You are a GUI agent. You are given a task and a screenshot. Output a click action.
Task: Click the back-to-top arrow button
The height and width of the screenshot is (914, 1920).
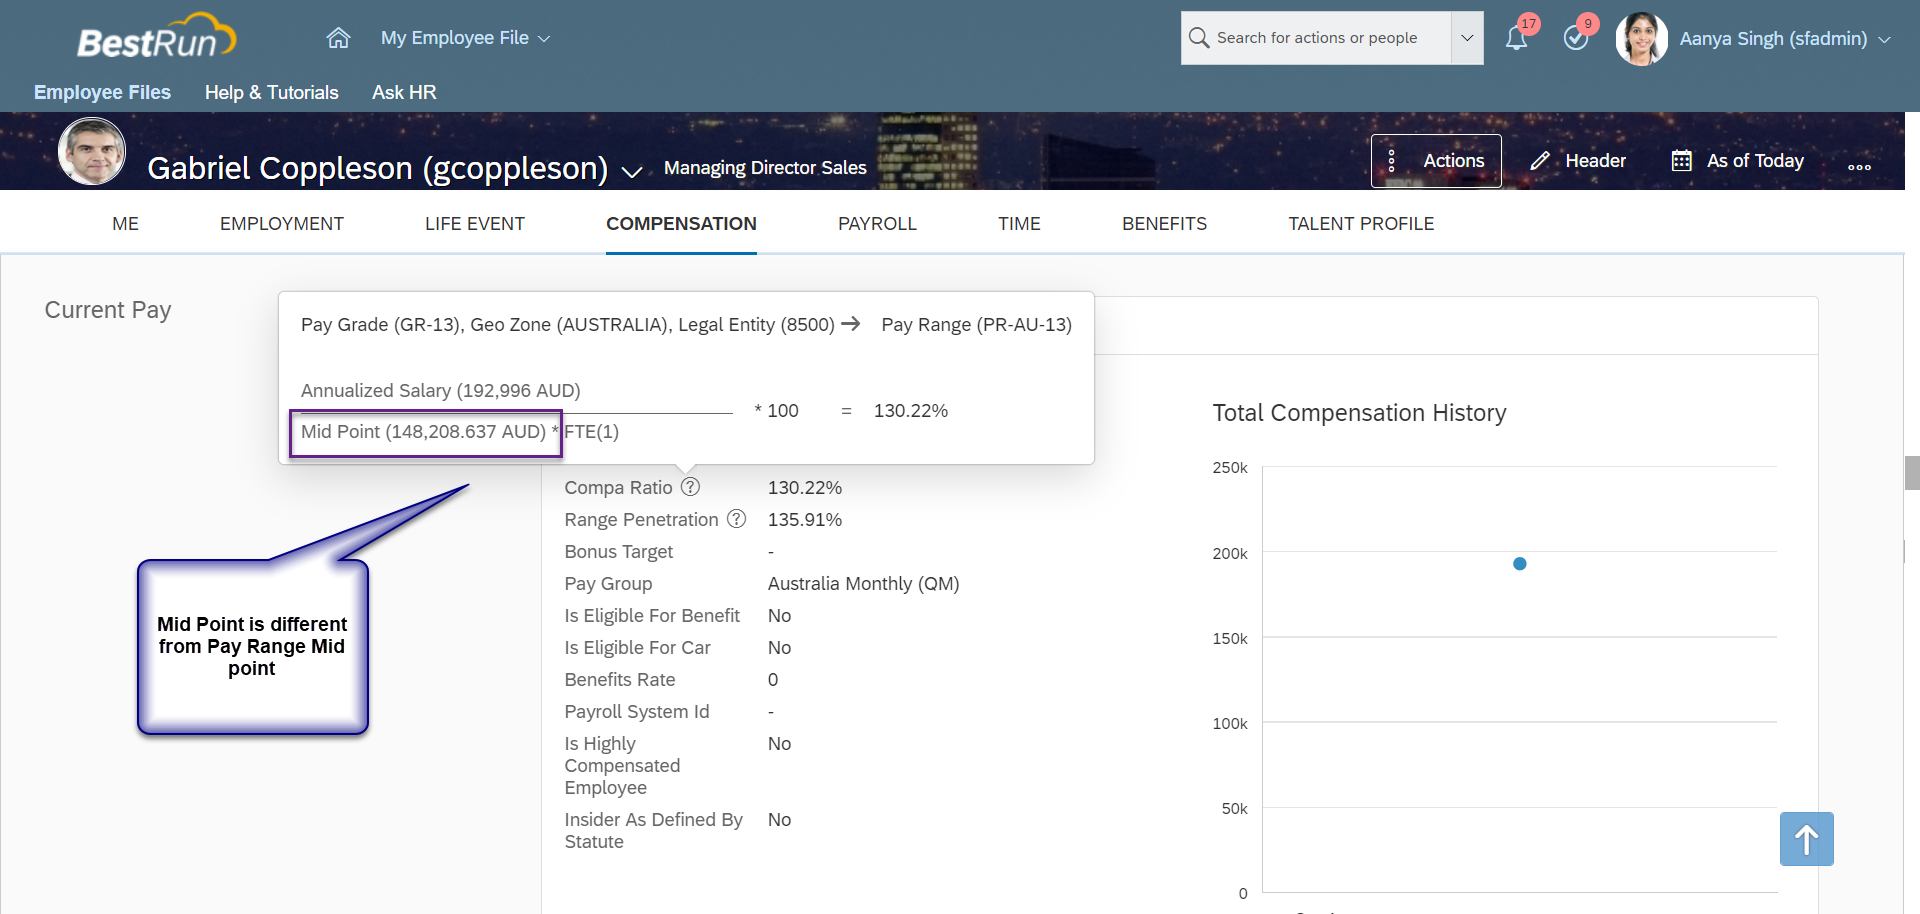(x=1806, y=839)
